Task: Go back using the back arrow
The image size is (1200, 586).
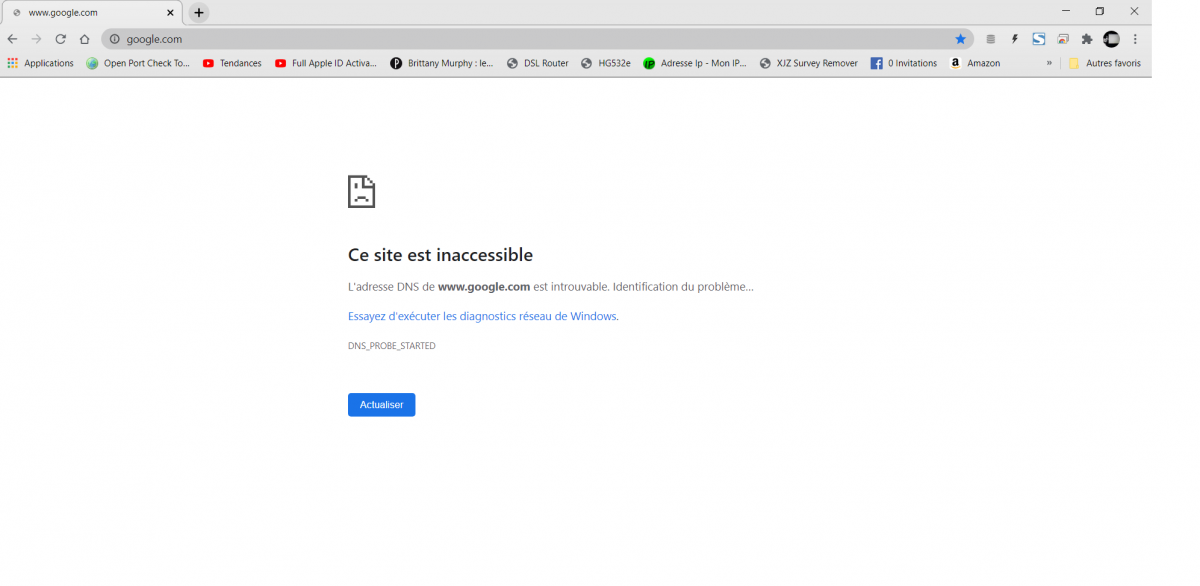Action: click(12, 39)
